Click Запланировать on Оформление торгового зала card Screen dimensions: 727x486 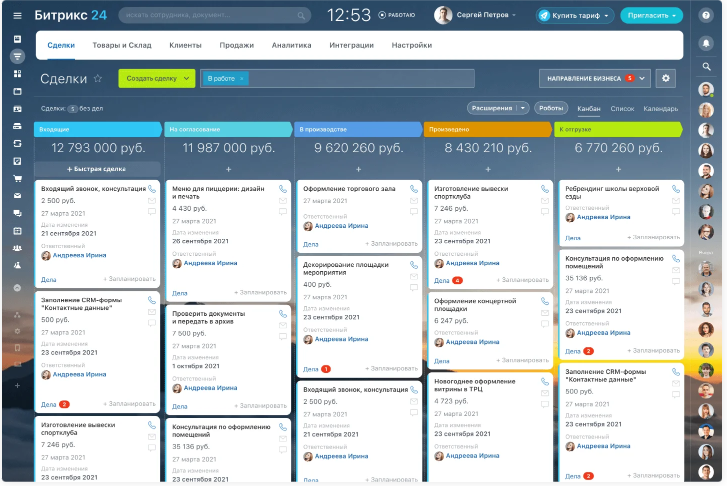391,243
